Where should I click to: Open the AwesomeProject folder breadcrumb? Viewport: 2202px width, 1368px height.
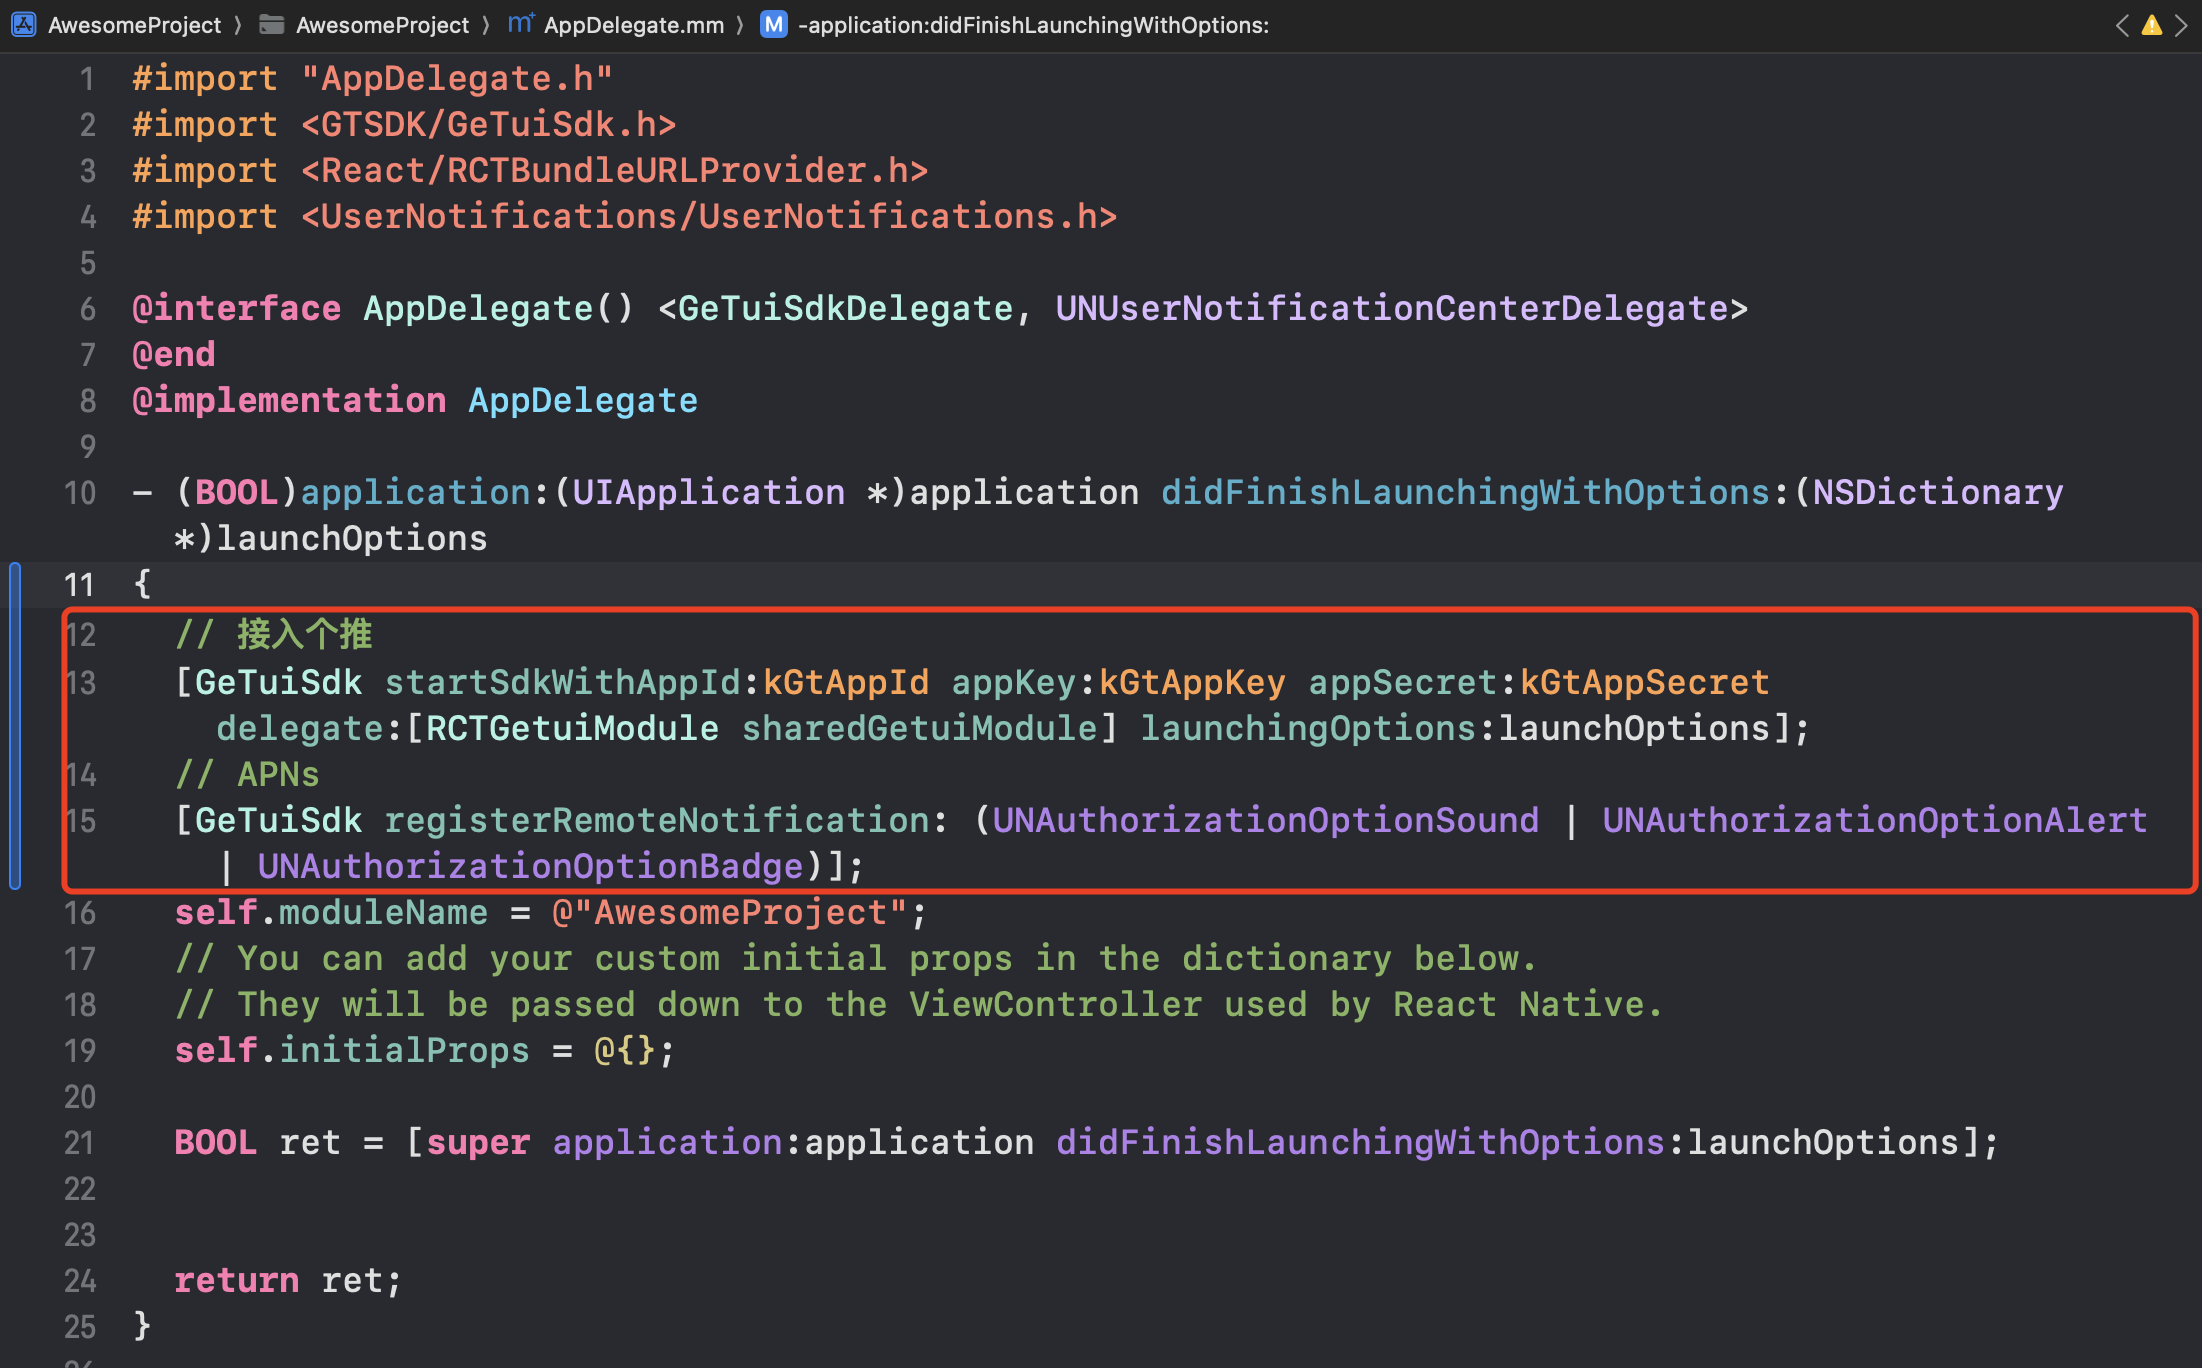[382, 25]
